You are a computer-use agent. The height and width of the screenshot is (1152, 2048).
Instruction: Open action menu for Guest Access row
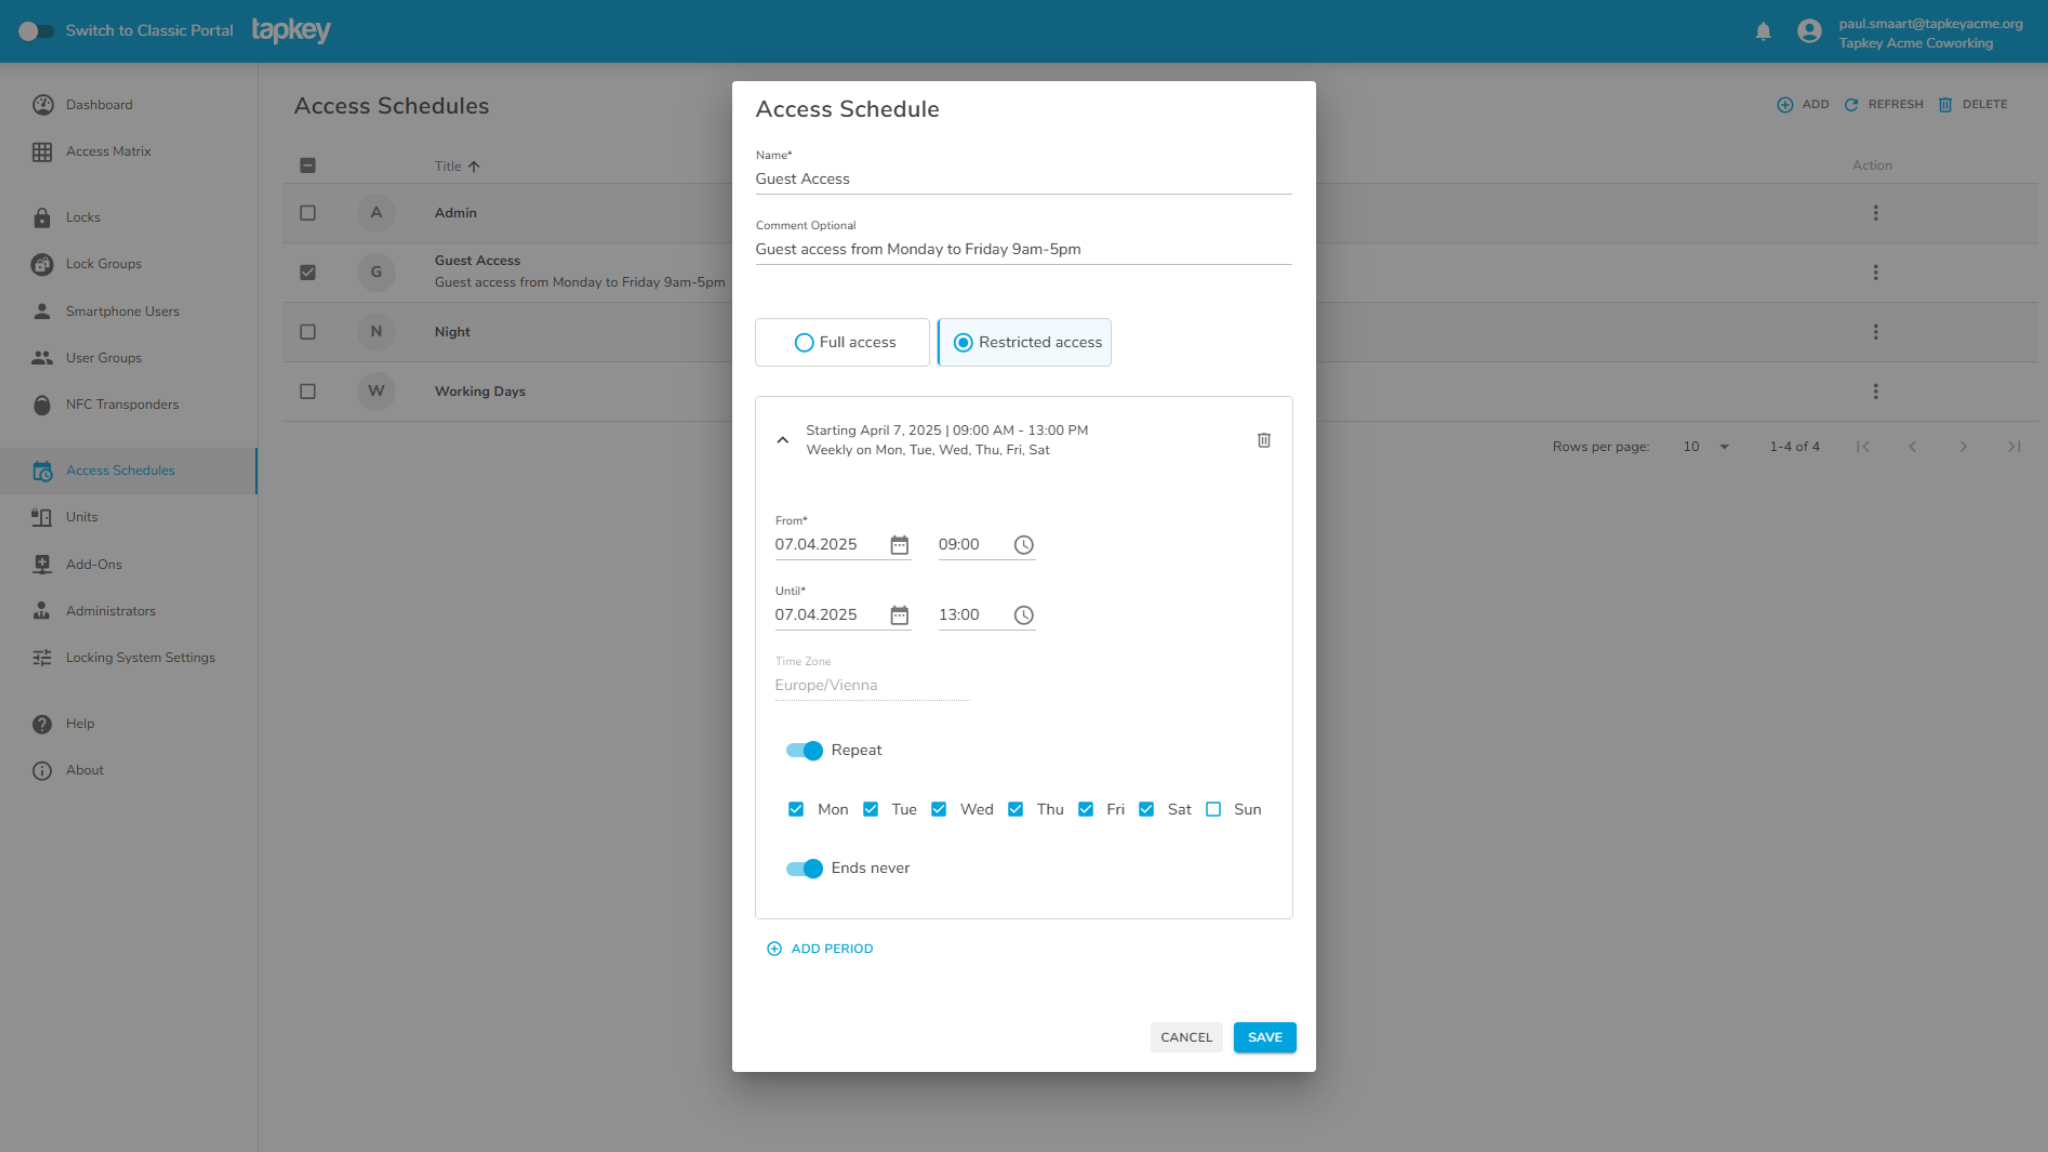[x=1876, y=273]
